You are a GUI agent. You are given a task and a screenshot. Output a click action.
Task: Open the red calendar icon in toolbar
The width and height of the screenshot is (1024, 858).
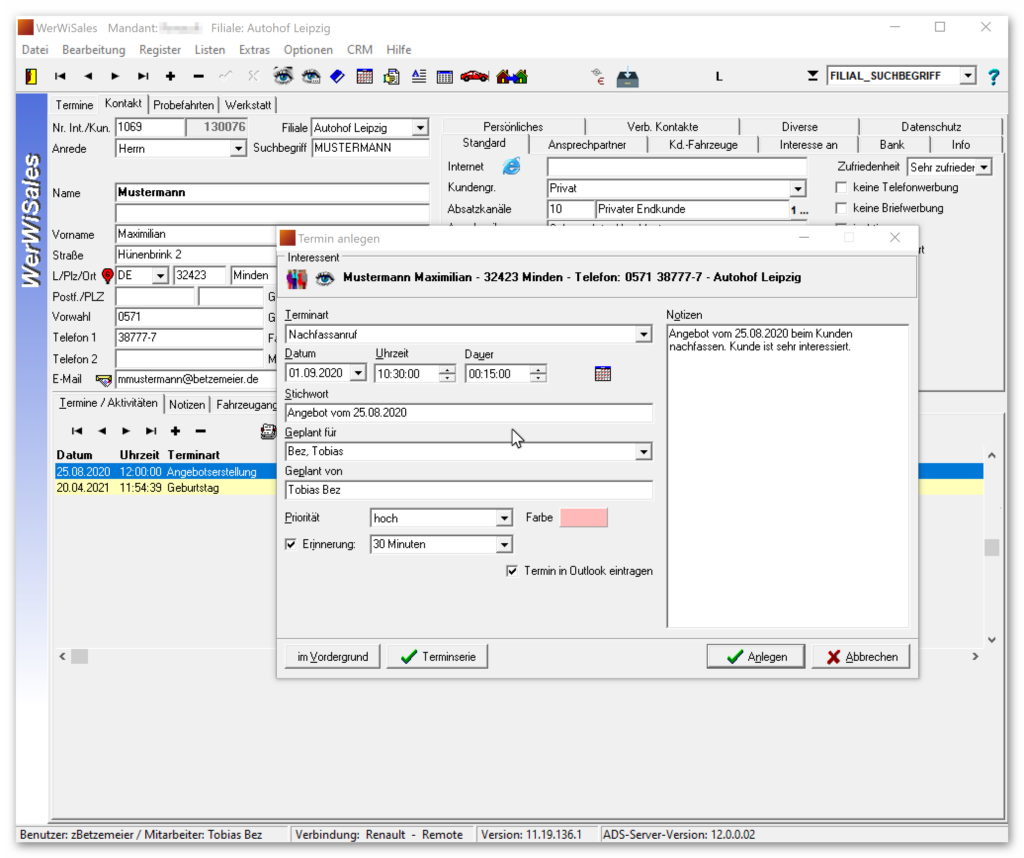(364, 76)
